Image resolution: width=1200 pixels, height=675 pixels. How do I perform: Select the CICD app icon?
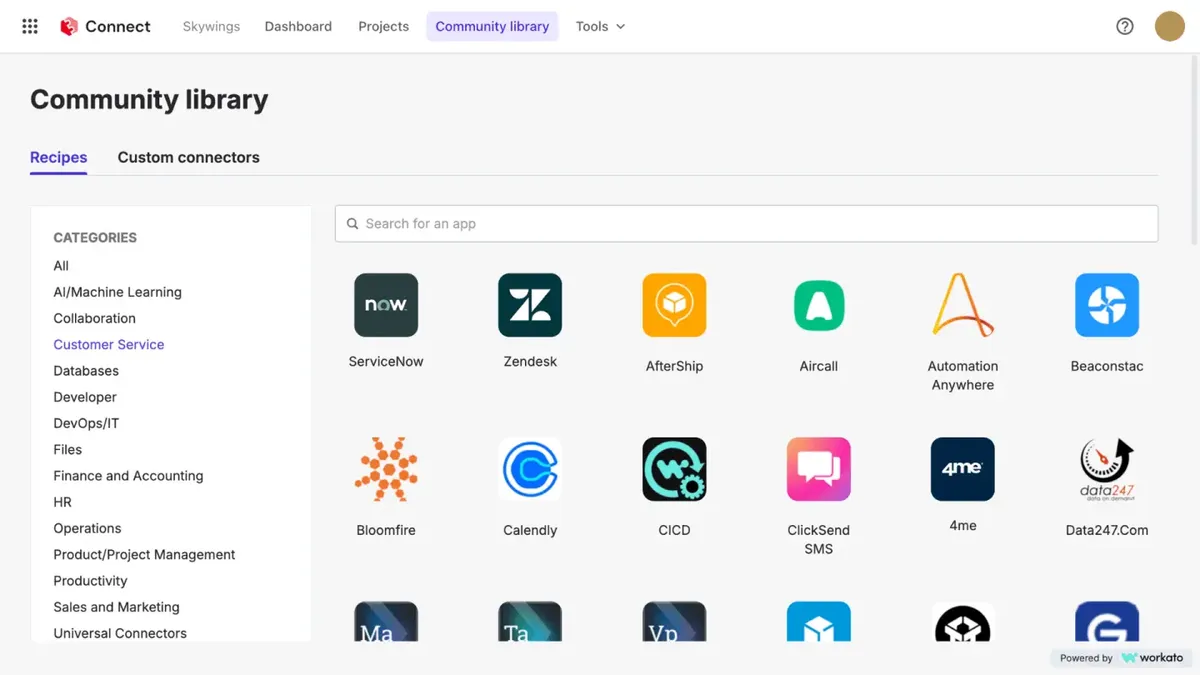674,469
